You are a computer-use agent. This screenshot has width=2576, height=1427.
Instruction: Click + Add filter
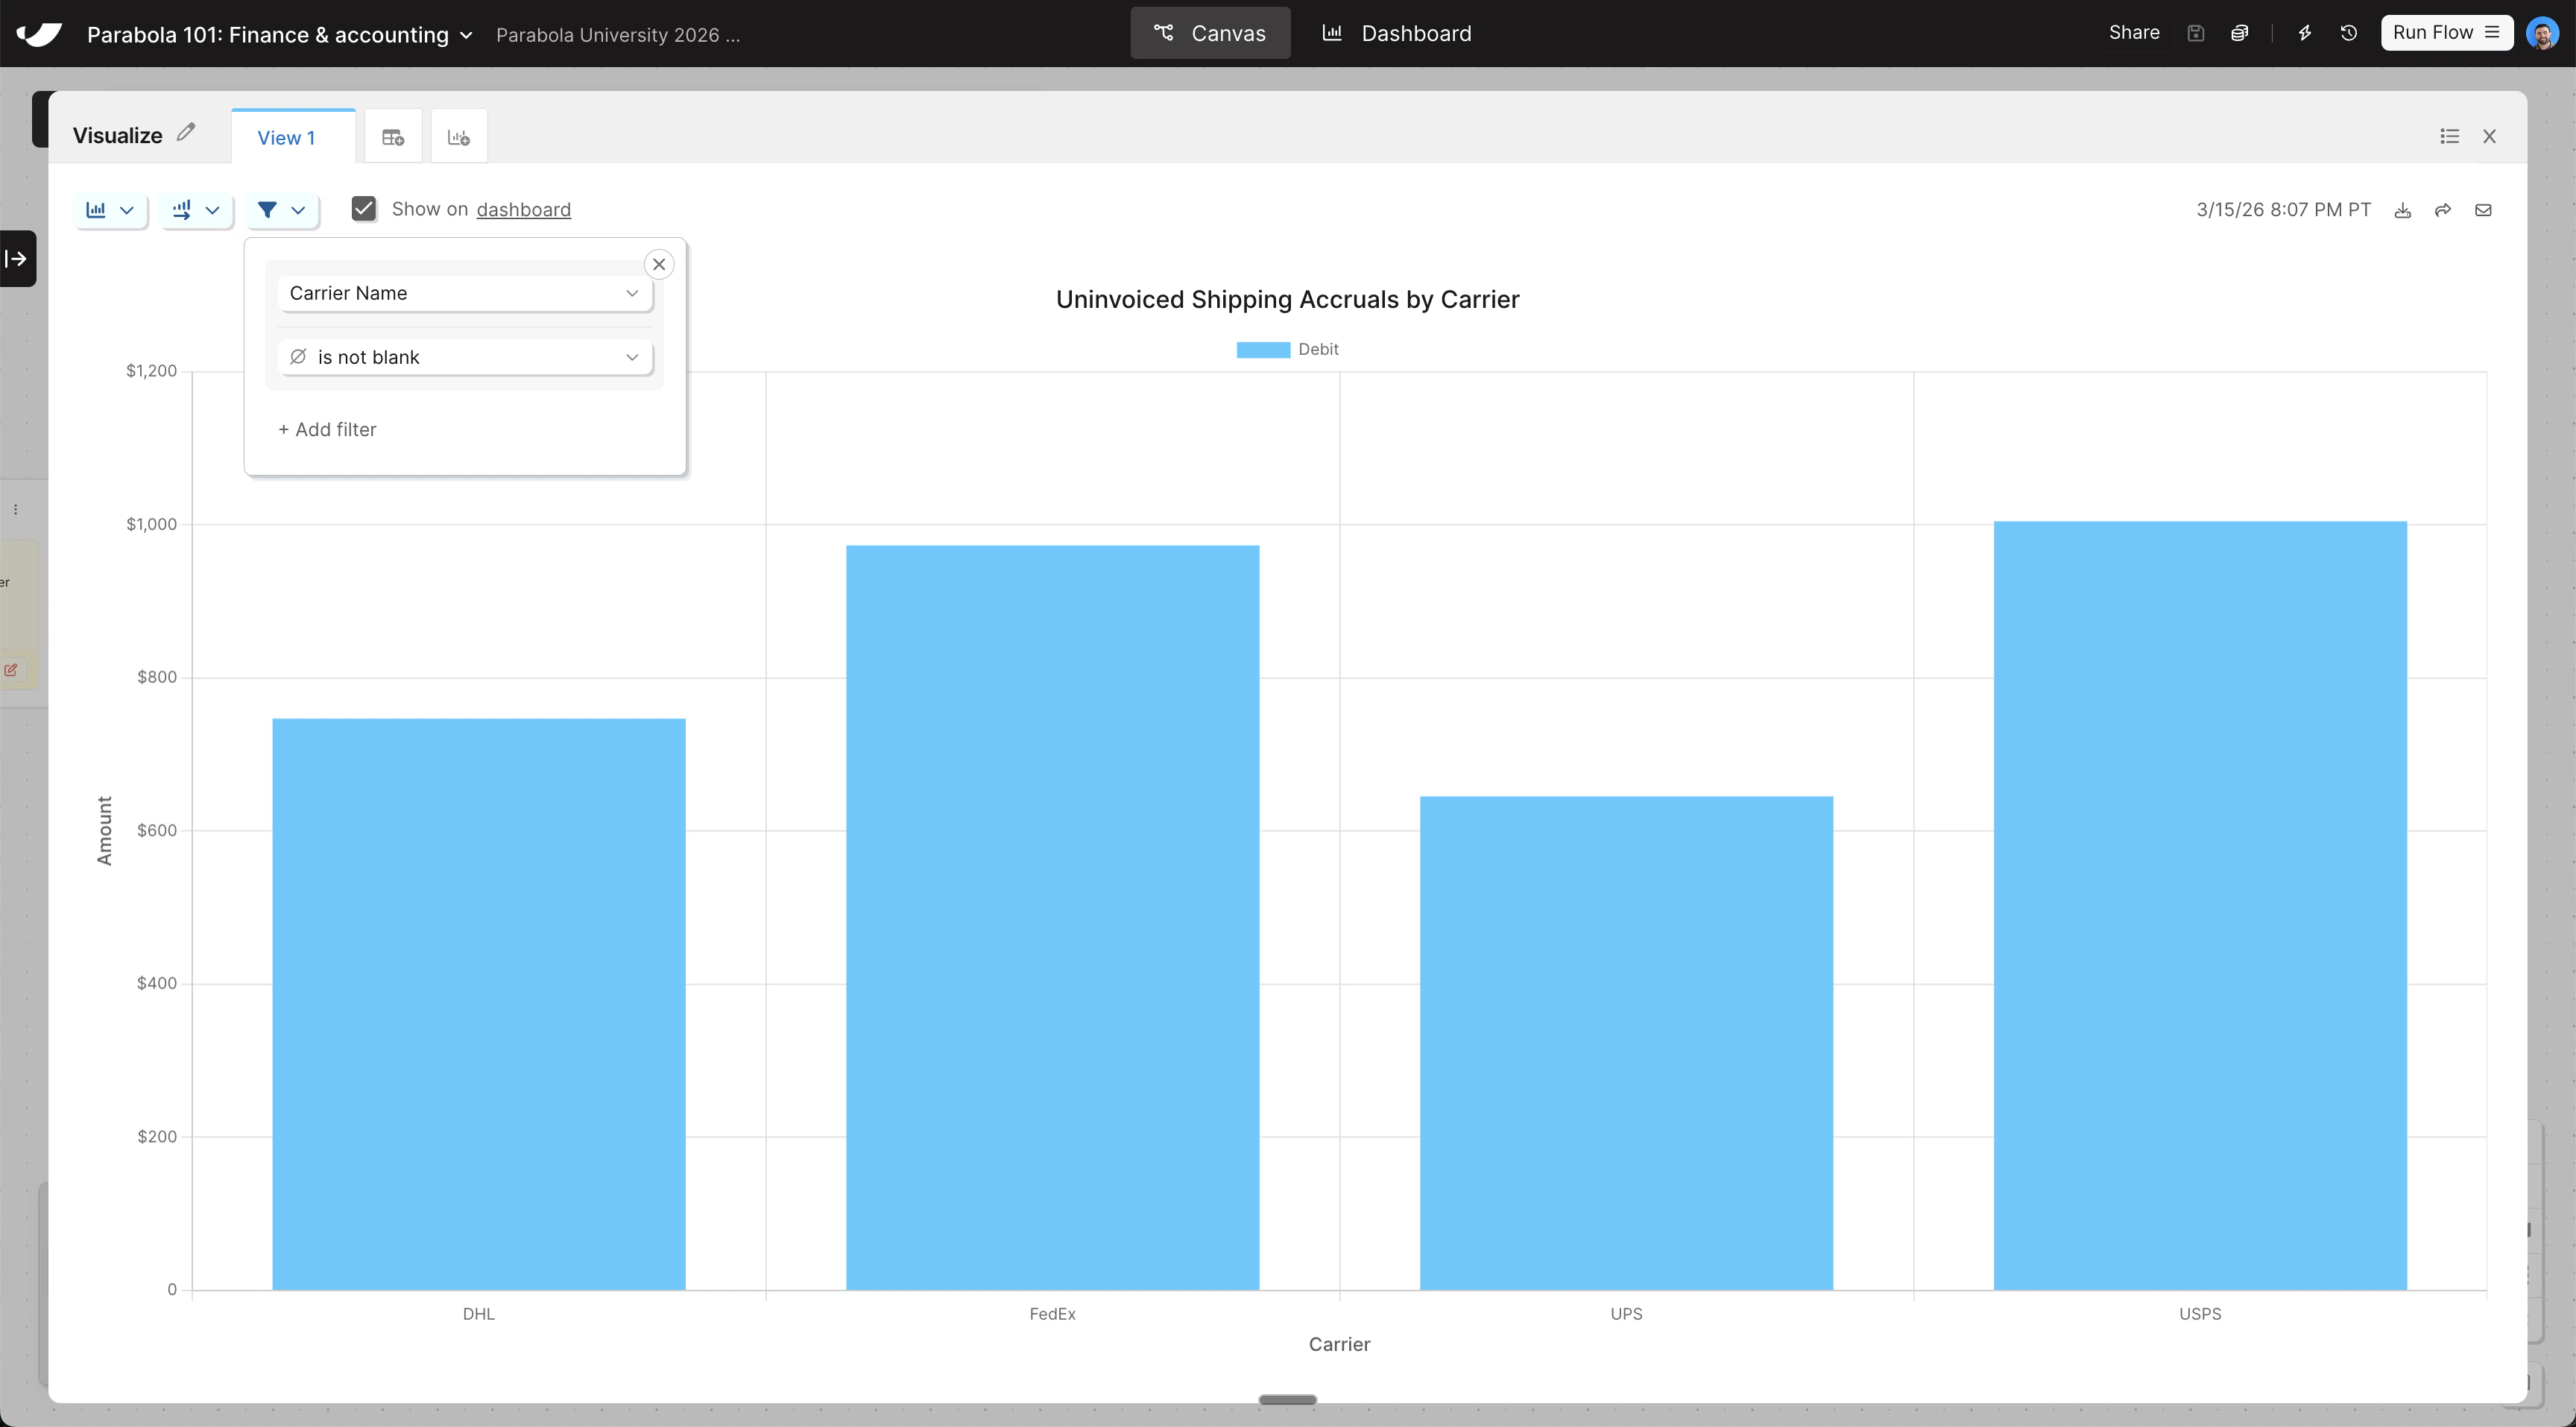[x=327, y=429]
